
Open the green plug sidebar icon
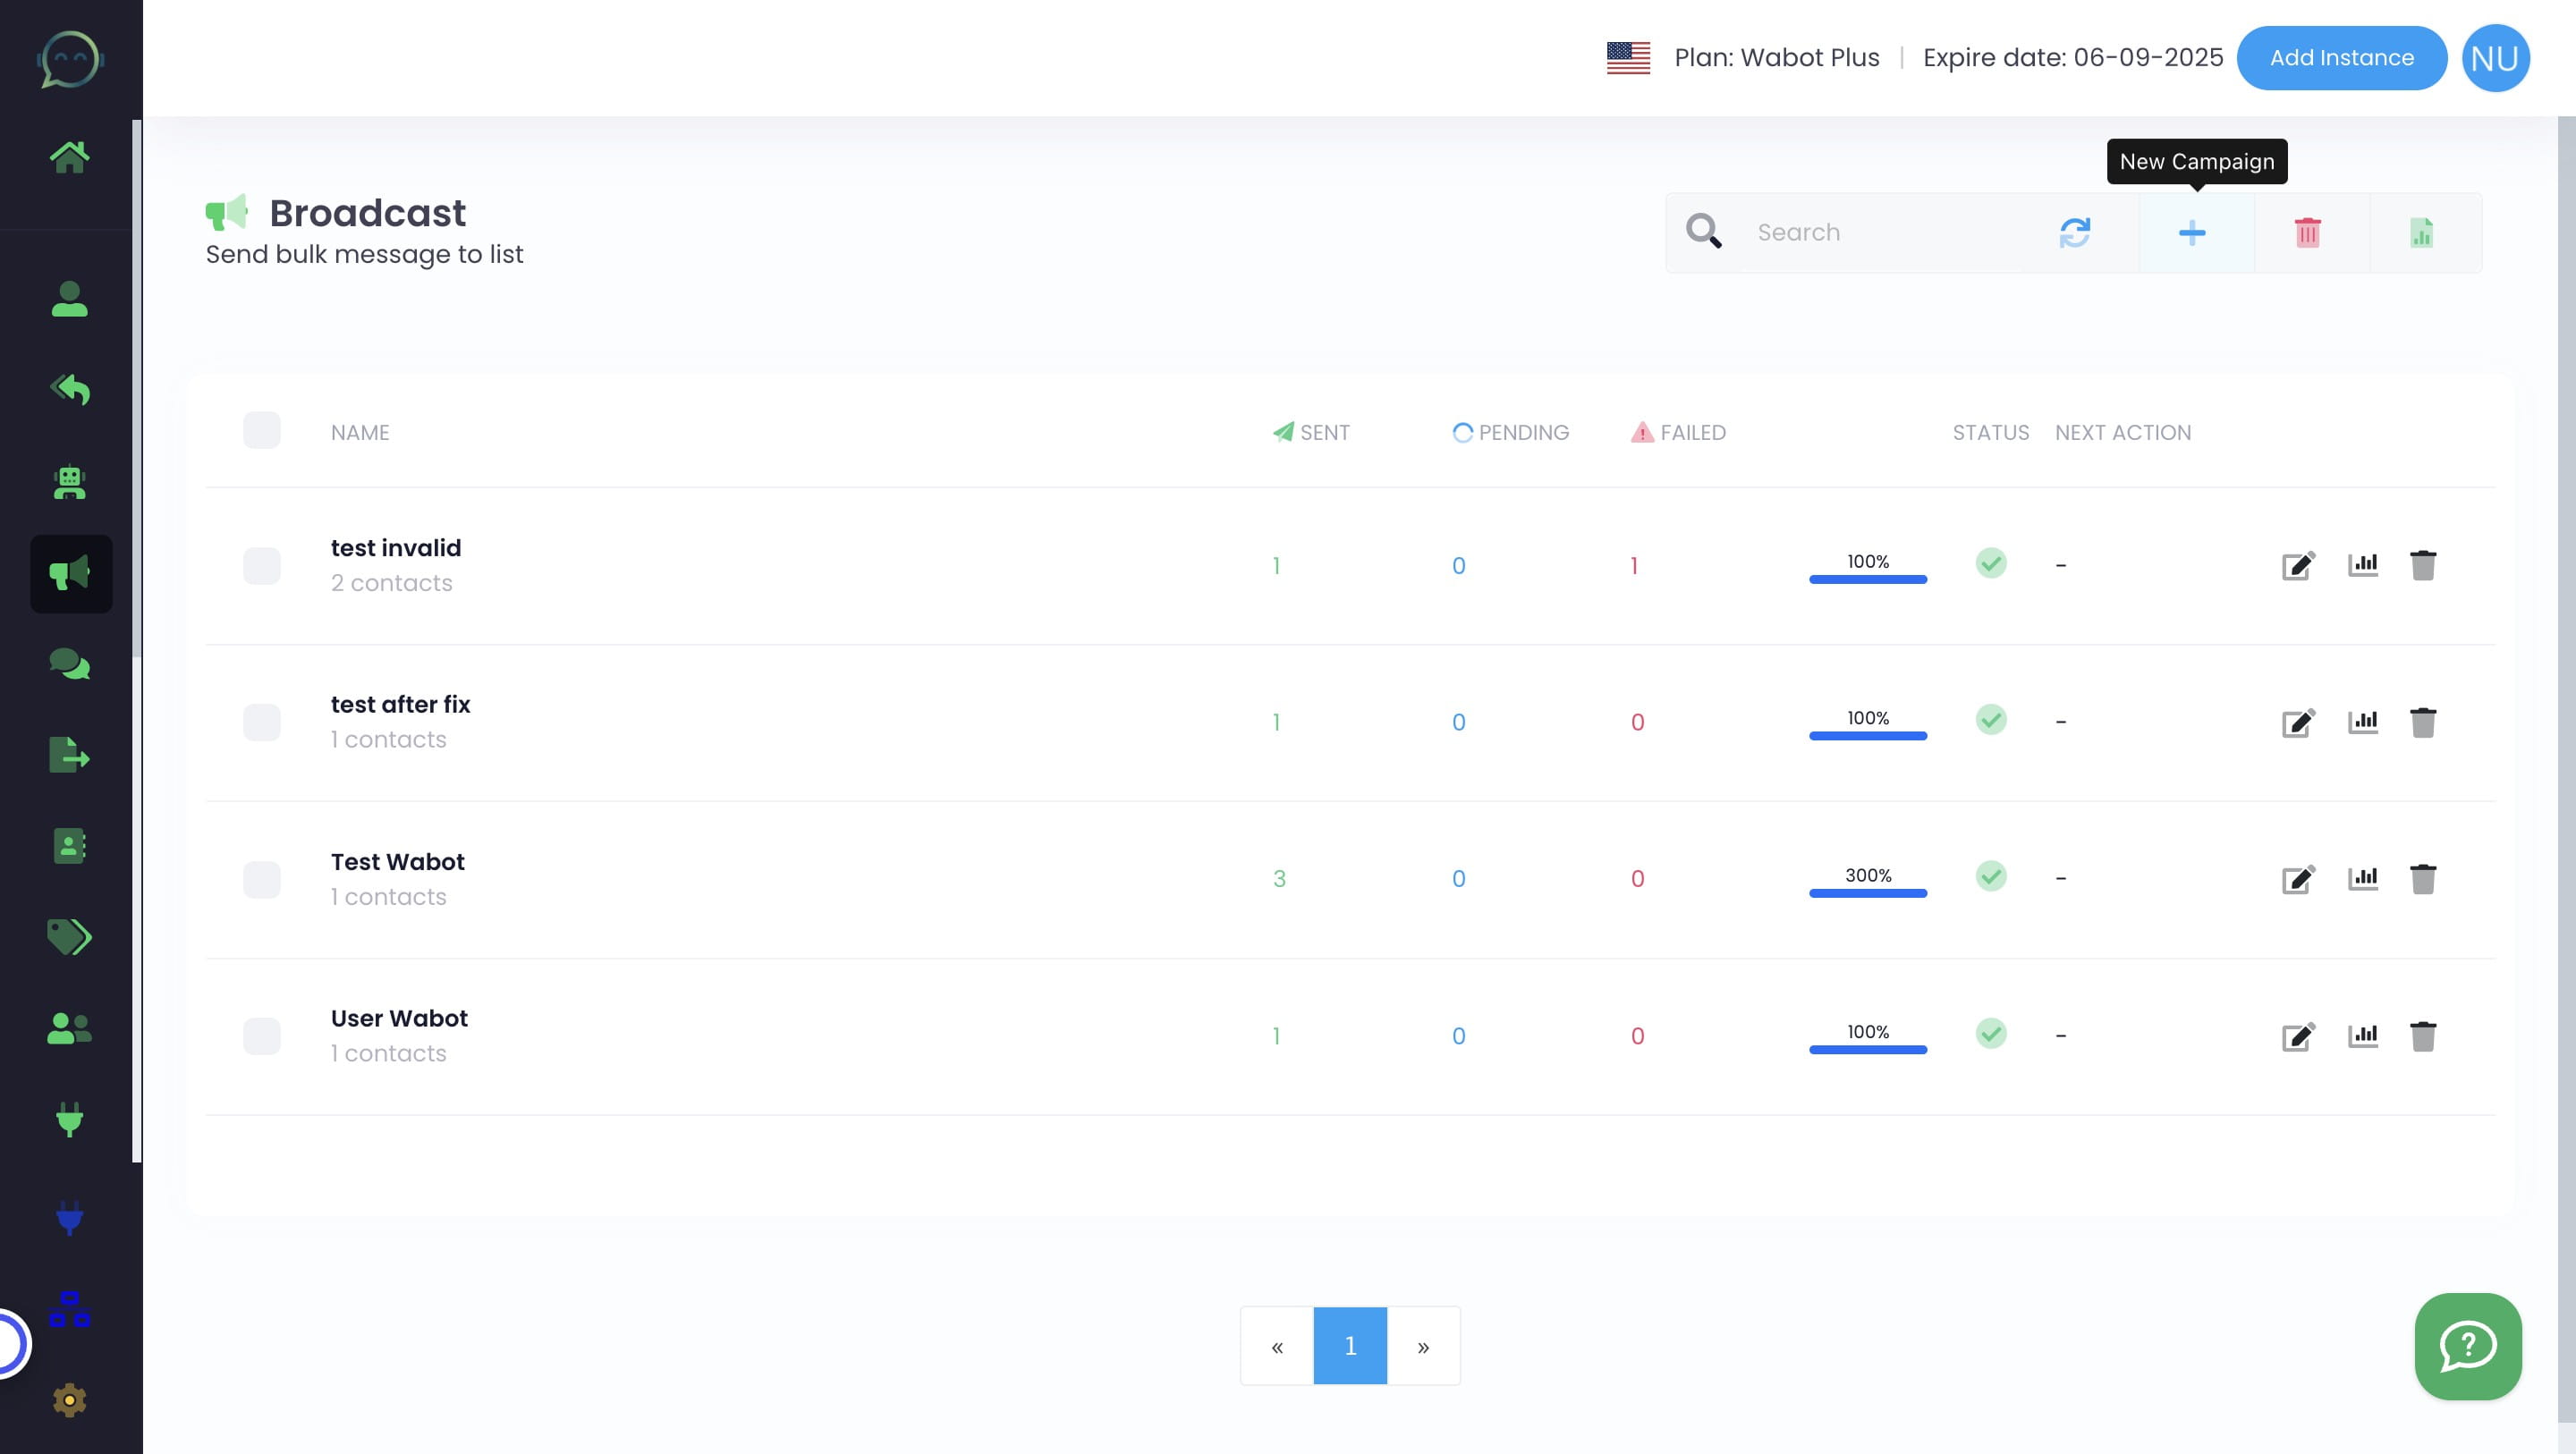69,1119
